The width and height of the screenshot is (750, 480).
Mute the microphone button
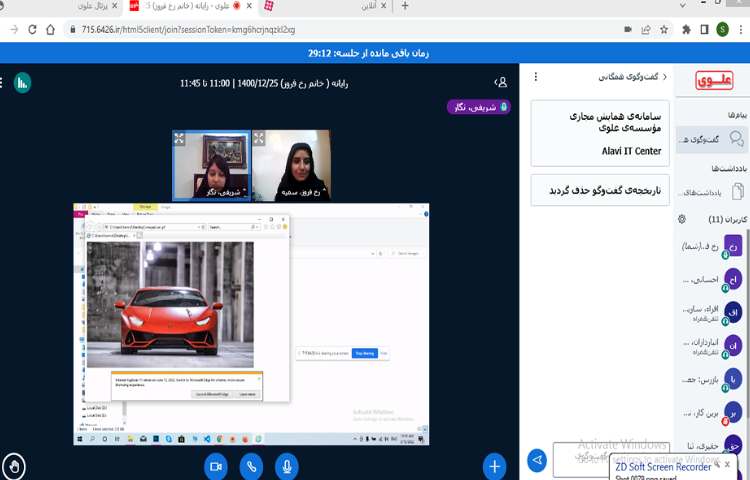click(x=287, y=465)
